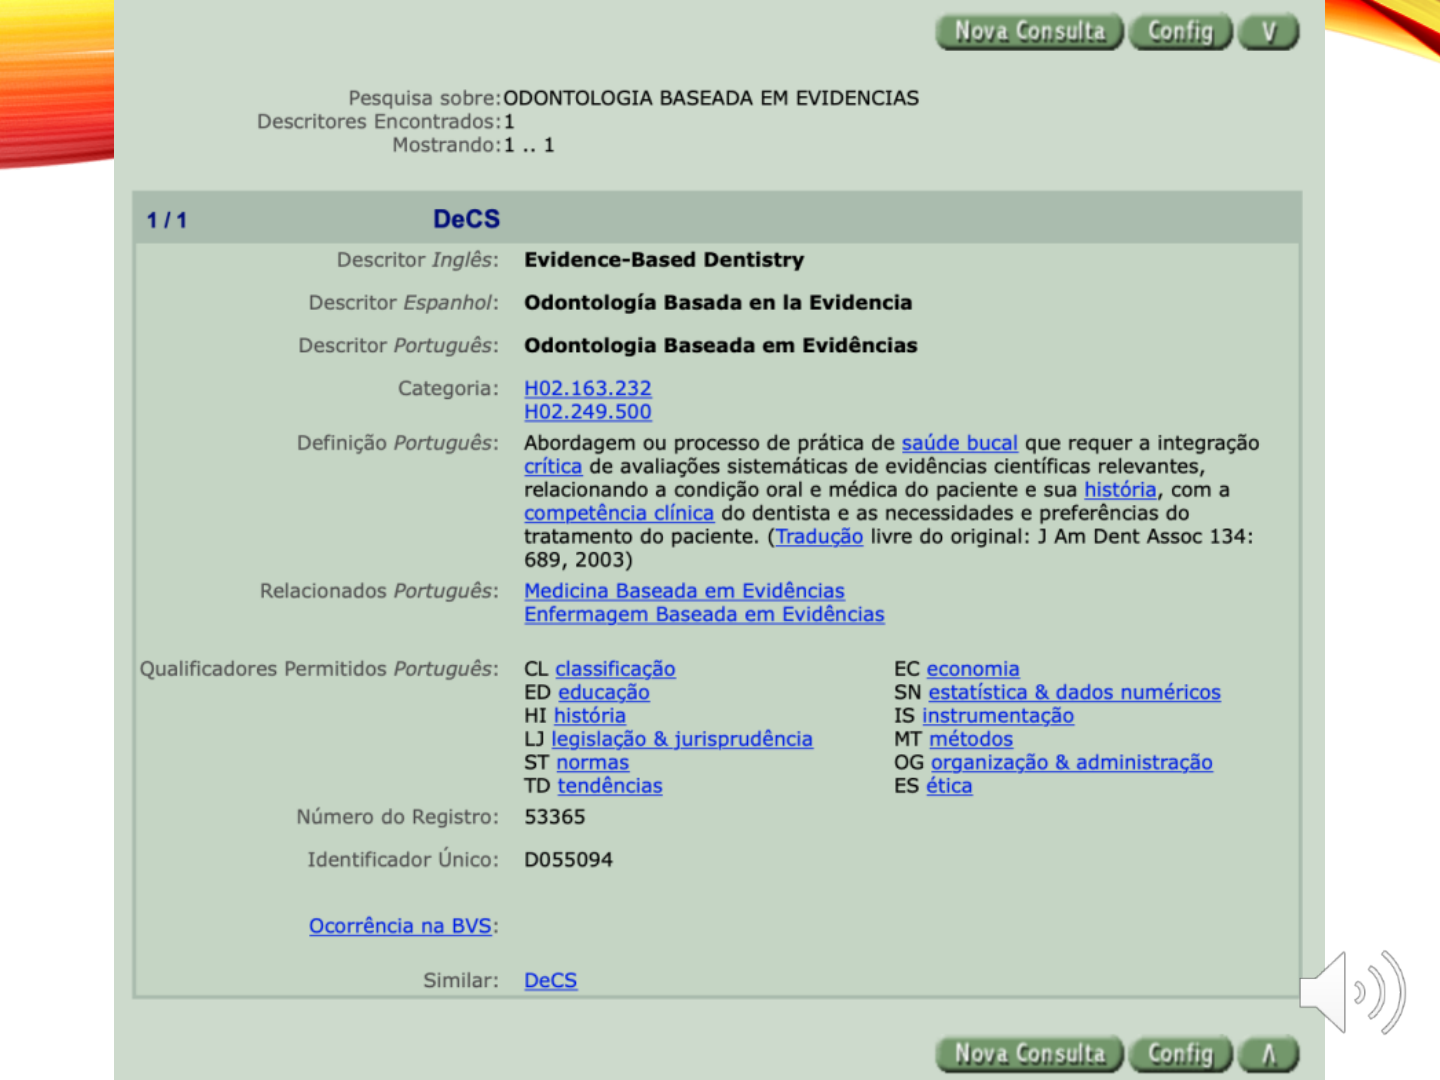Open category link H02.163.232
Viewport: 1440px width, 1080px height.
tap(588, 388)
